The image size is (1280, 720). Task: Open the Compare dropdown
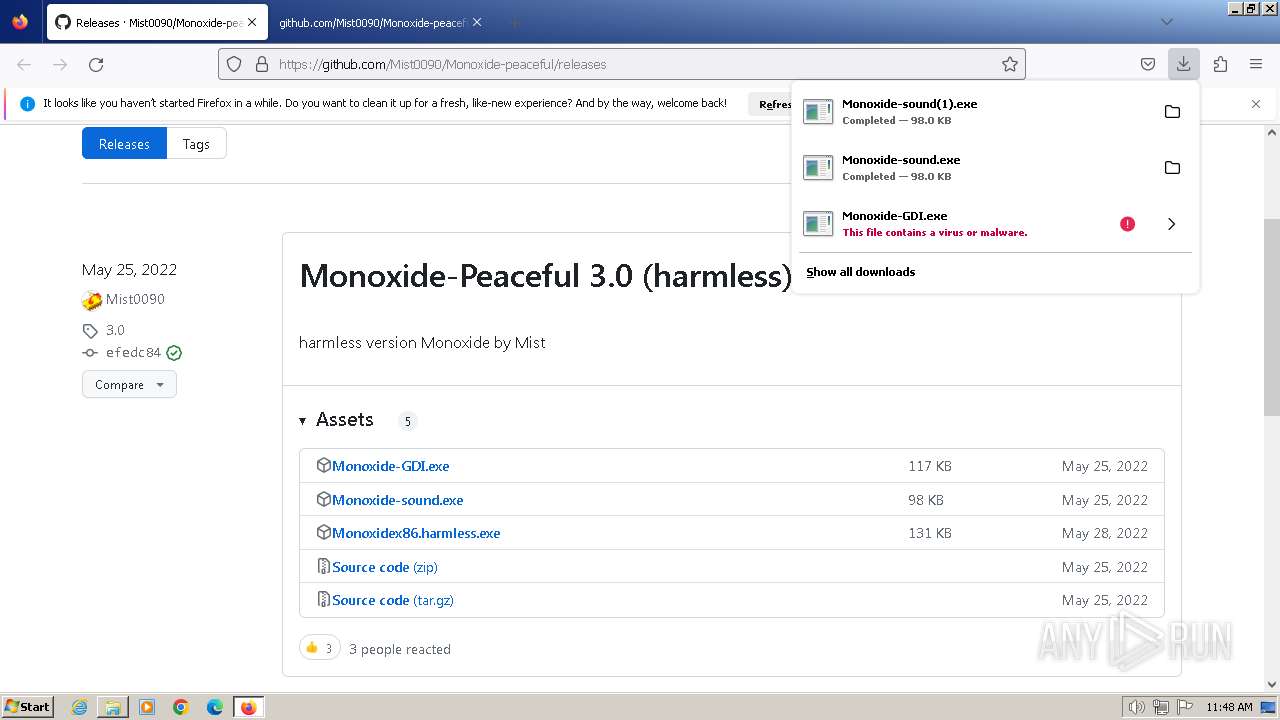pyautogui.click(x=129, y=385)
